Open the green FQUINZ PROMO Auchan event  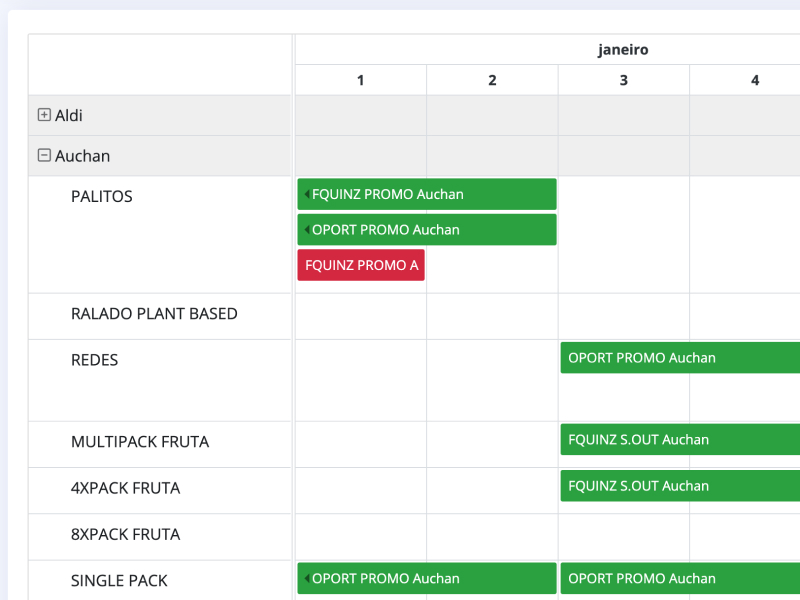430,194
